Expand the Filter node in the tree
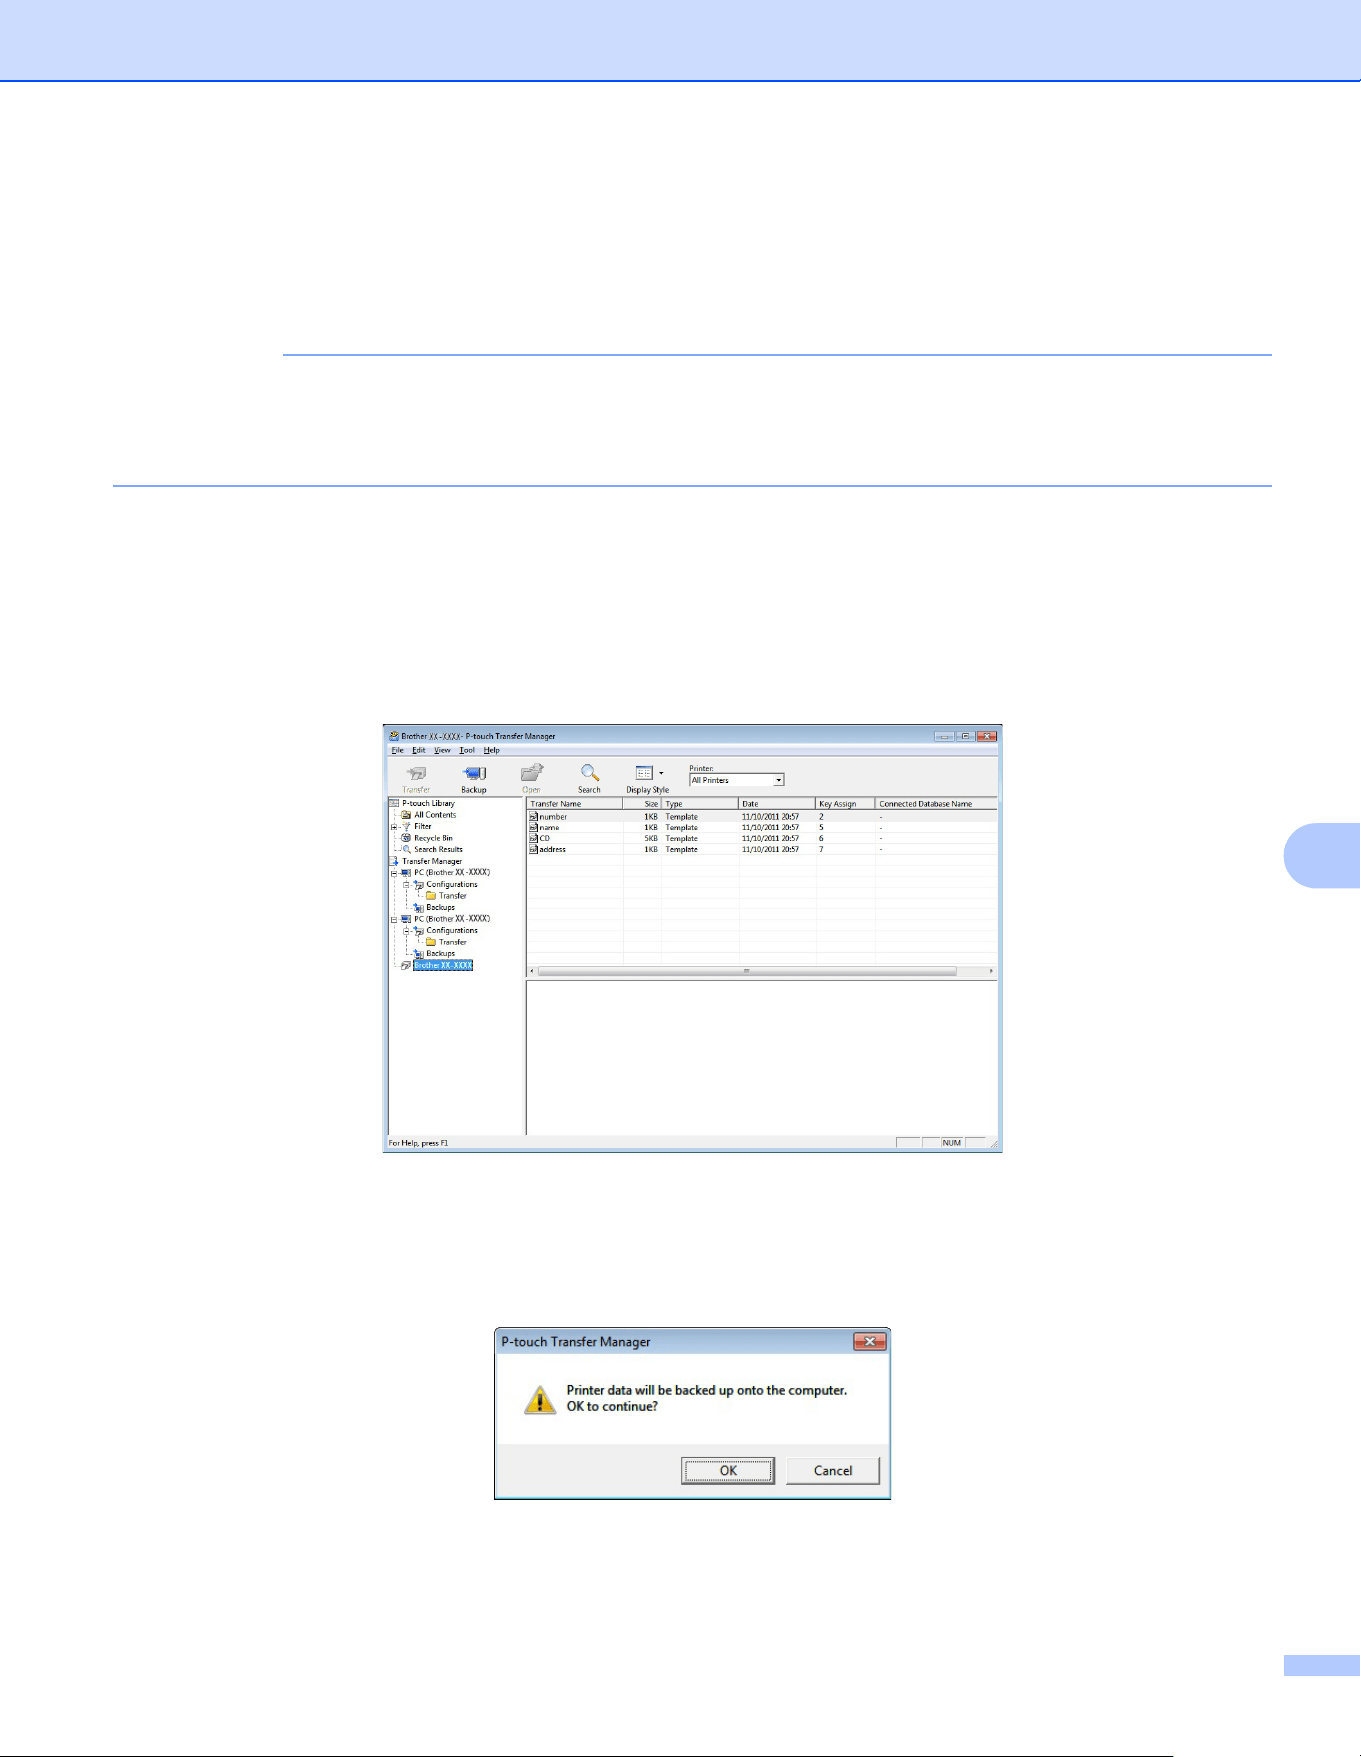 click(394, 827)
